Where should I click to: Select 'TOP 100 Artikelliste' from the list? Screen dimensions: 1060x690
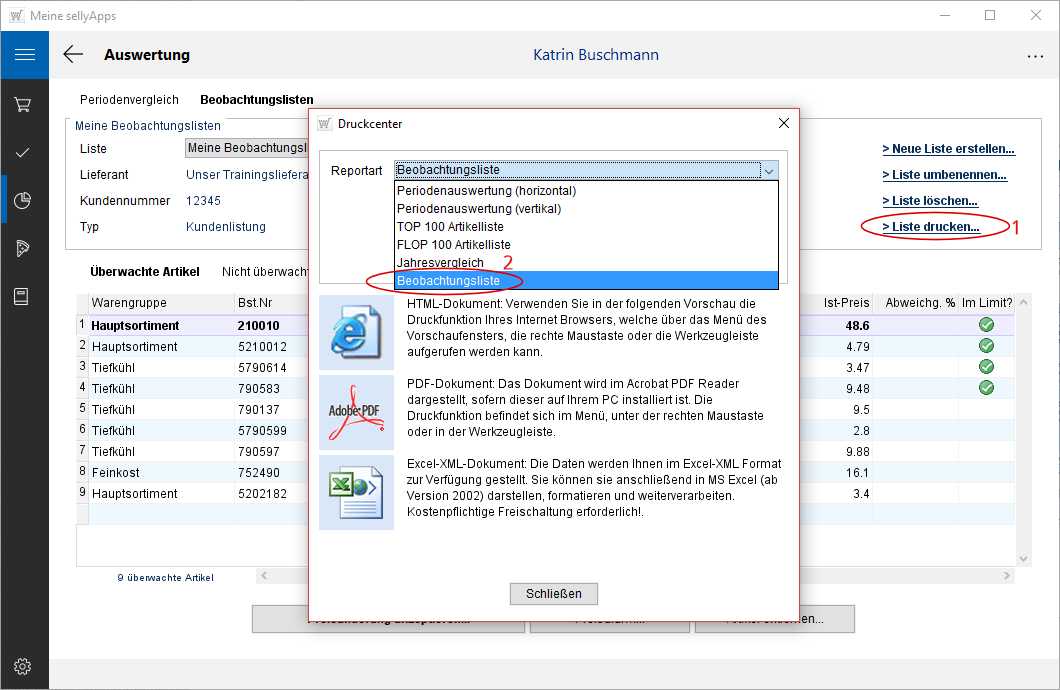coord(450,227)
